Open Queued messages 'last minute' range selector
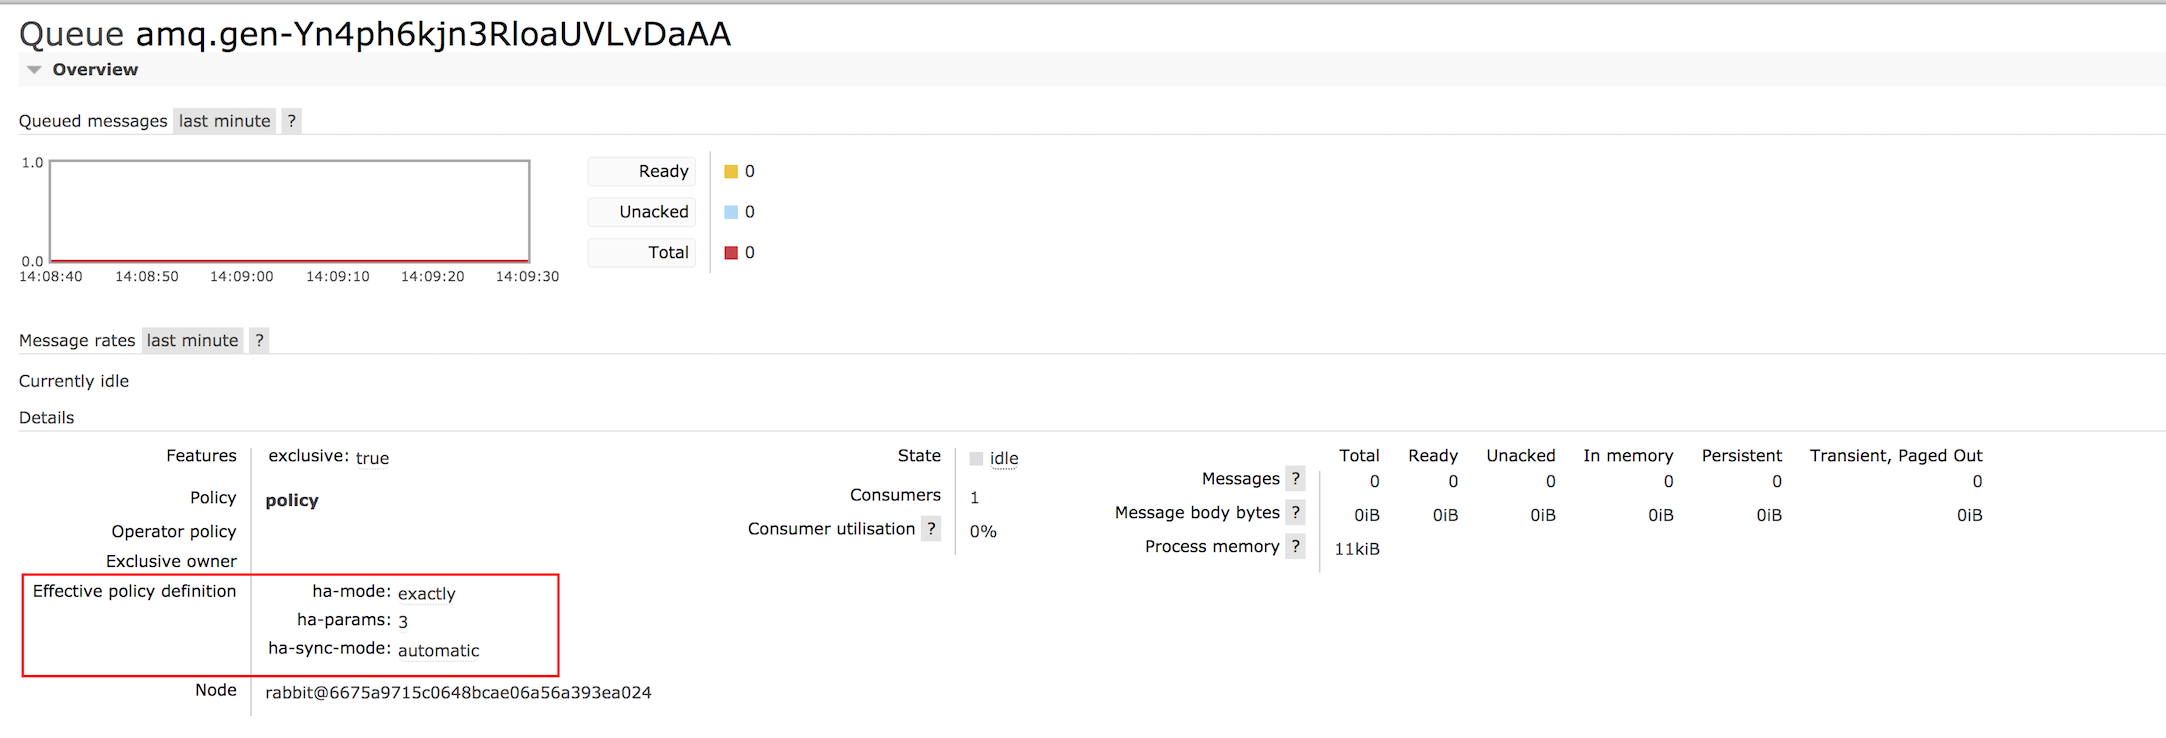The height and width of the screenshot is (738, 2166). [x=224, y=121]
